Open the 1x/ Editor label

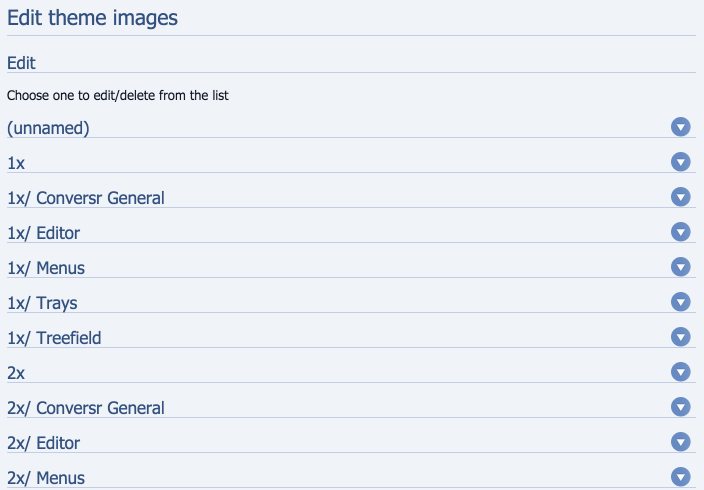(x=44, y=233)
